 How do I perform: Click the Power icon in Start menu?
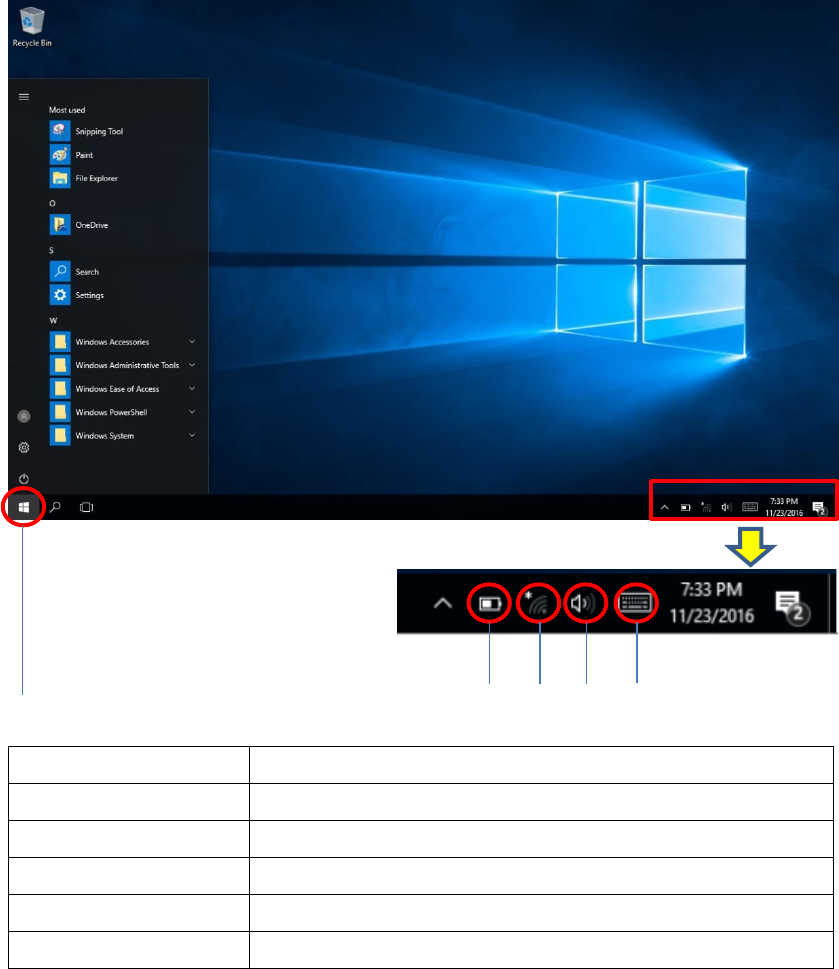(x=23, y=479)
